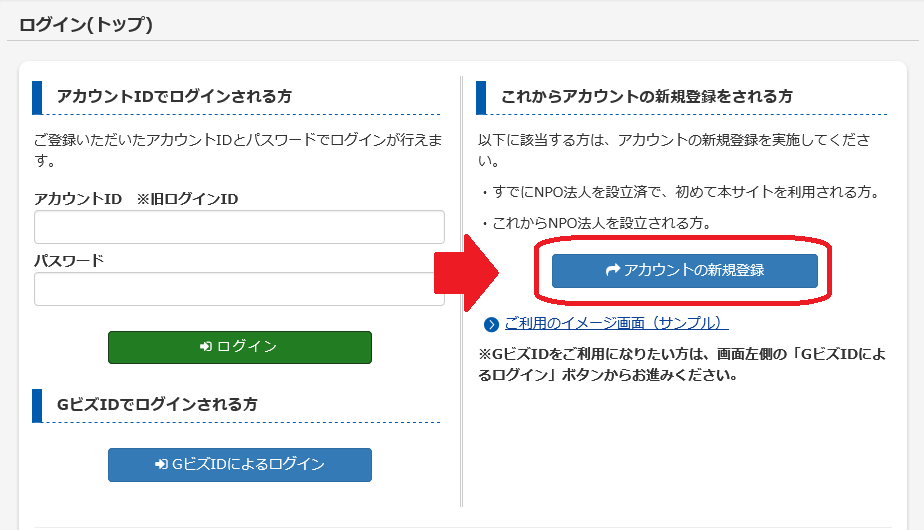Click the アカウントID ※旧ログインID label

(x=136, y=199)
